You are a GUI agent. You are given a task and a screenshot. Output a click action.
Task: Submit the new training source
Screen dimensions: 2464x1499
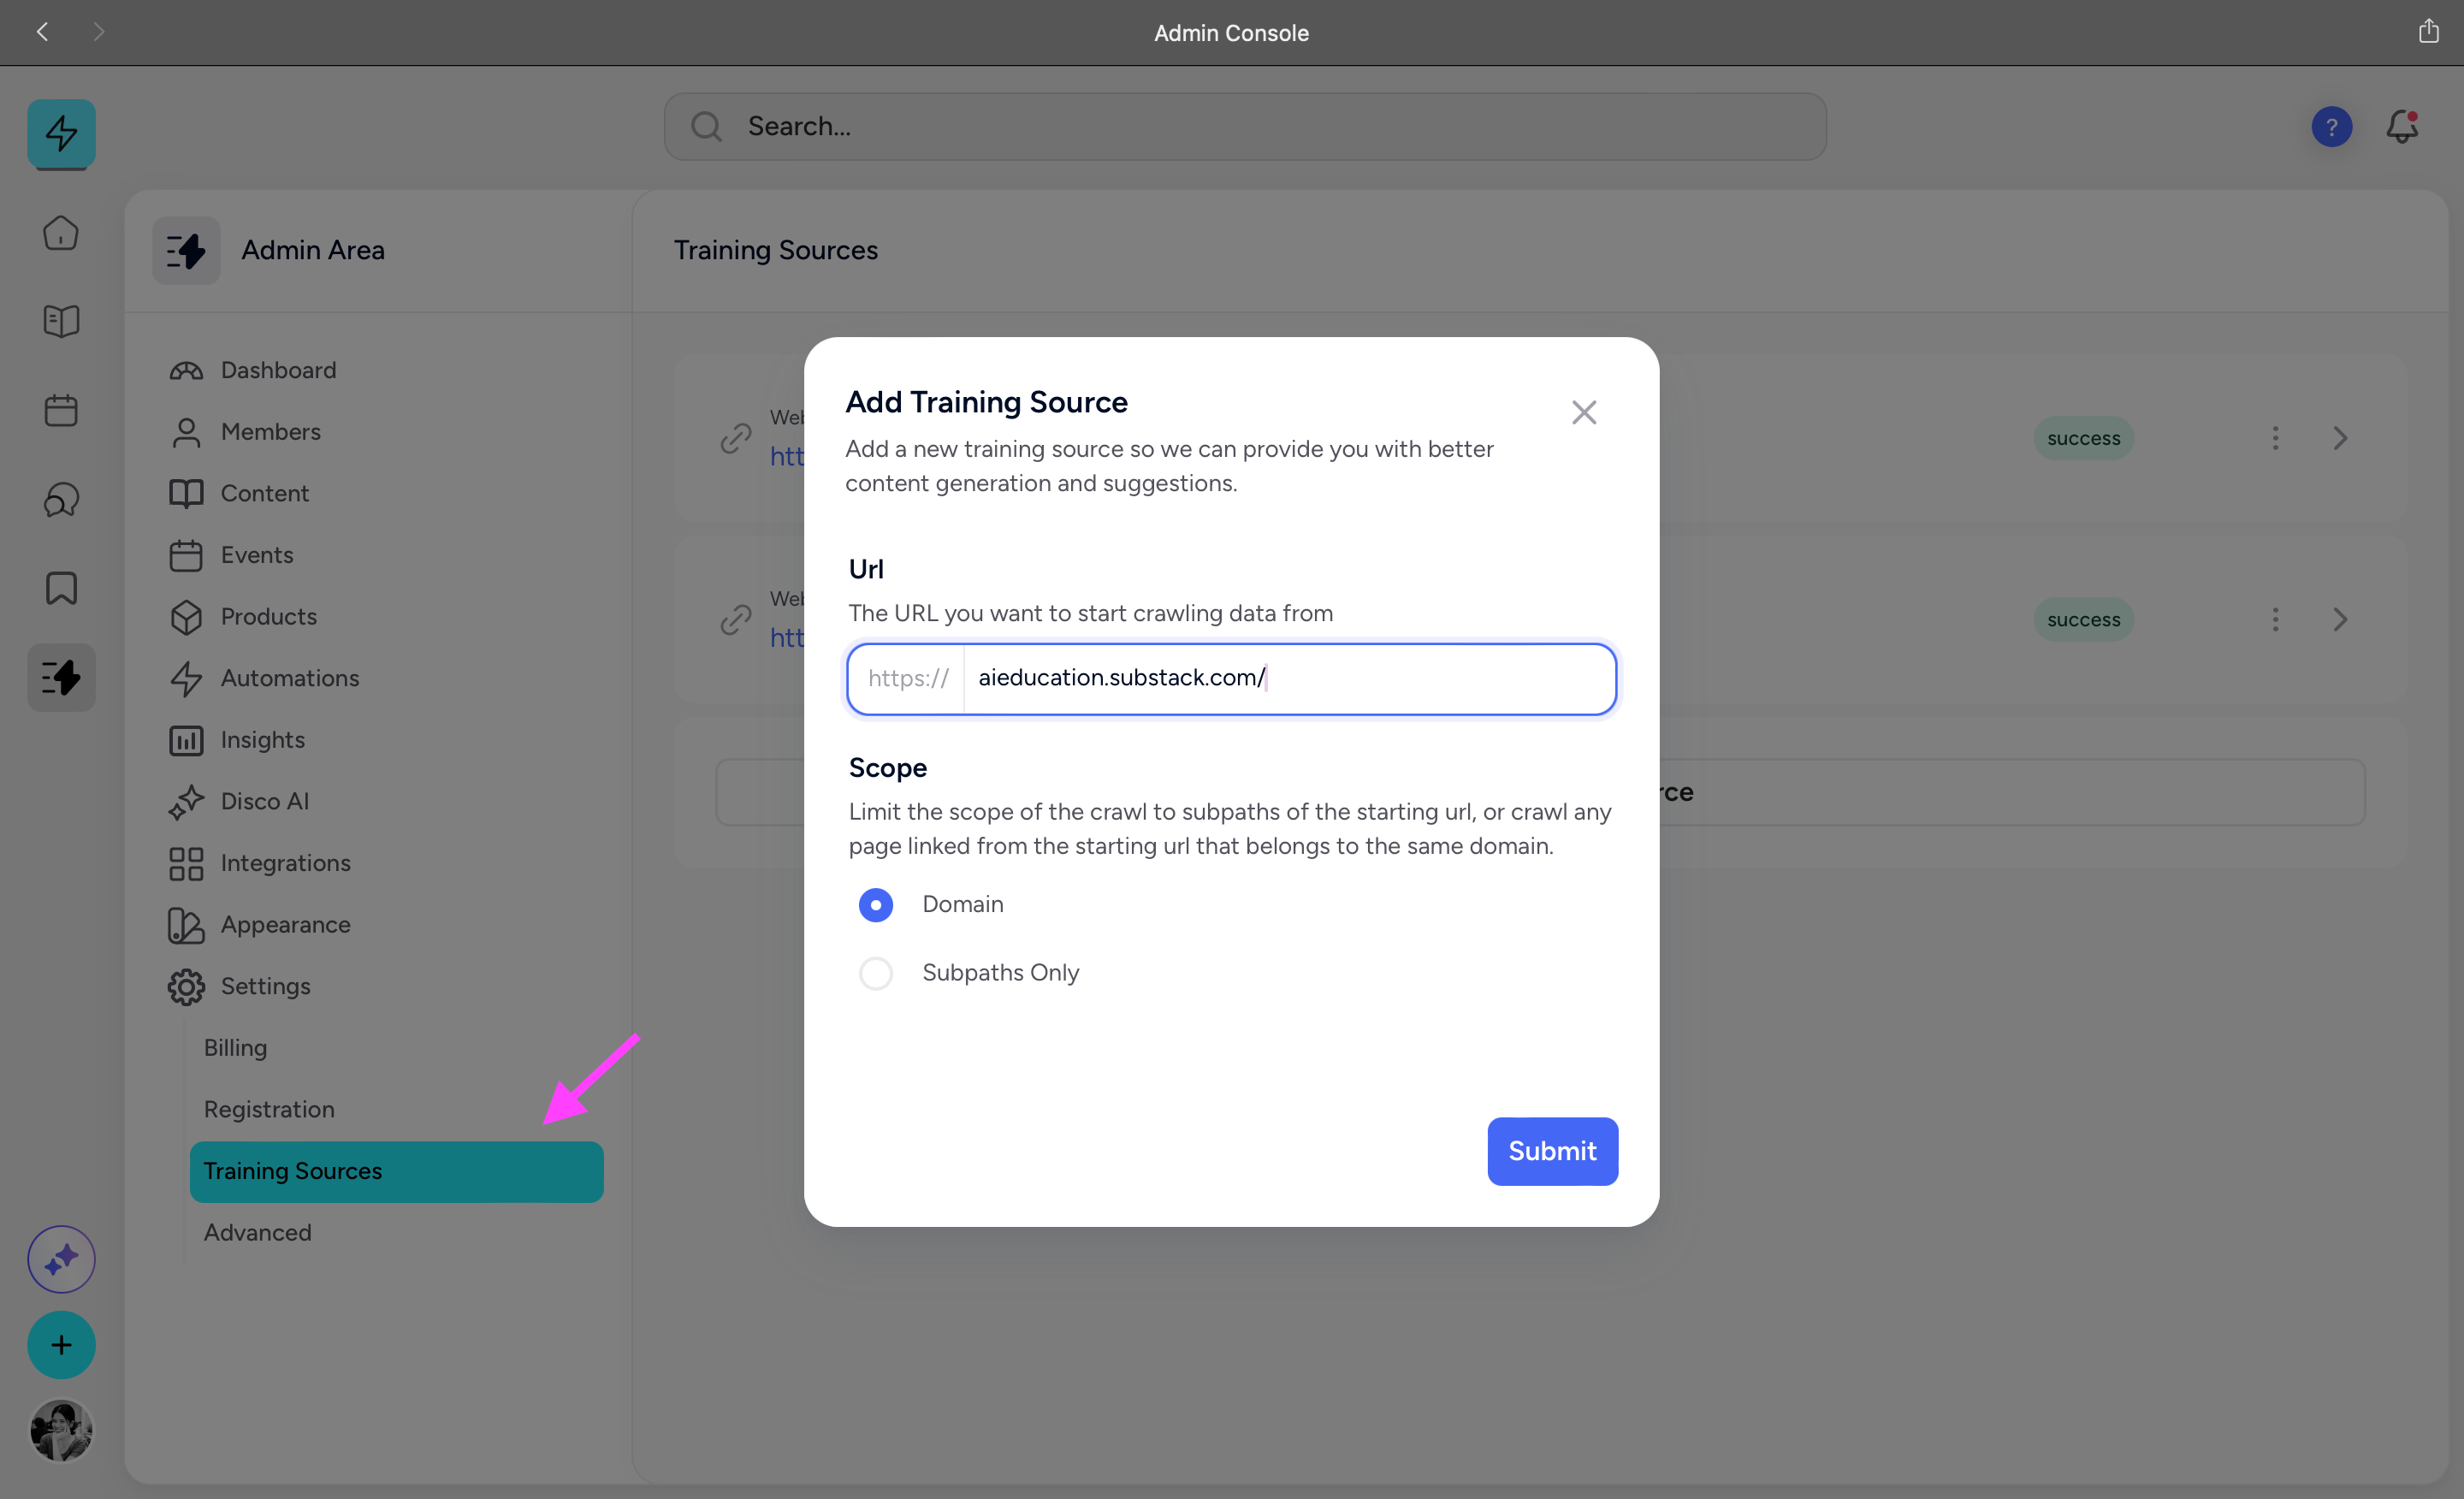pos(1552,1151)
